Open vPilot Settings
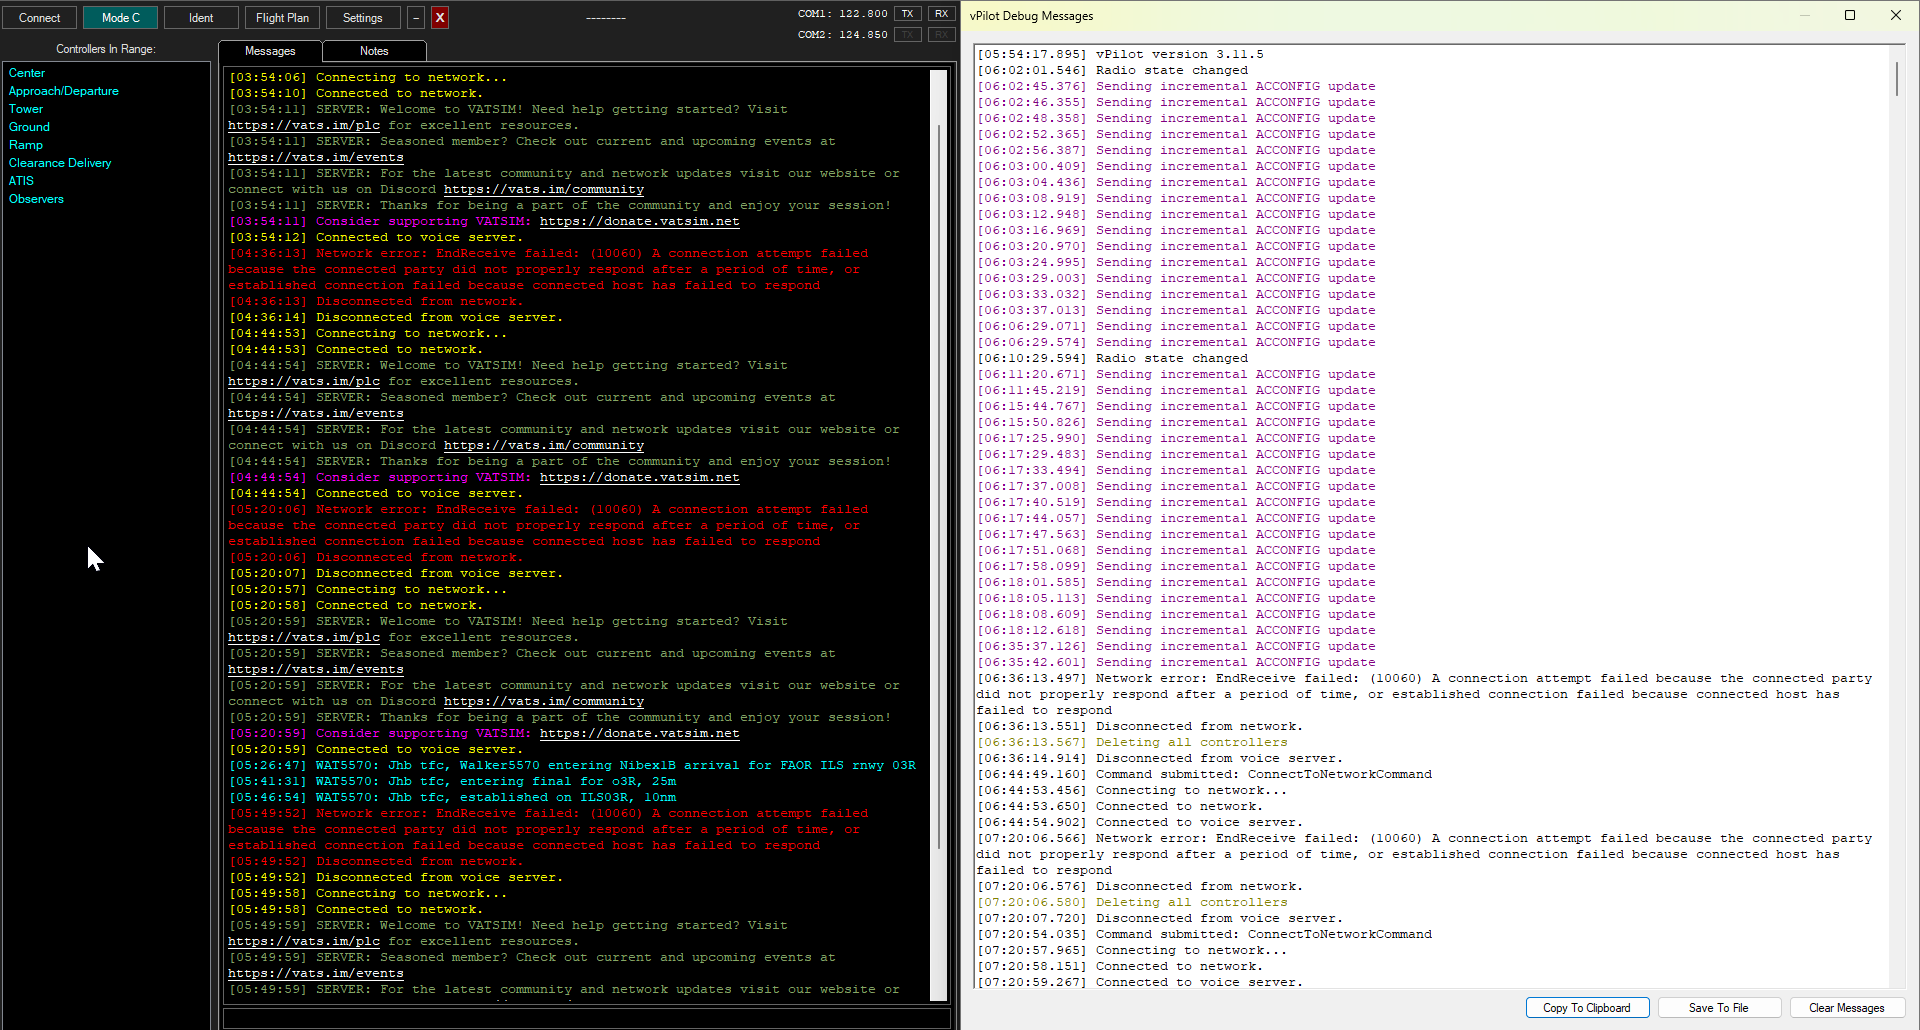The width and height of the screenshot is (1920, 1030). pyautogui.click(x=362, y=18)
